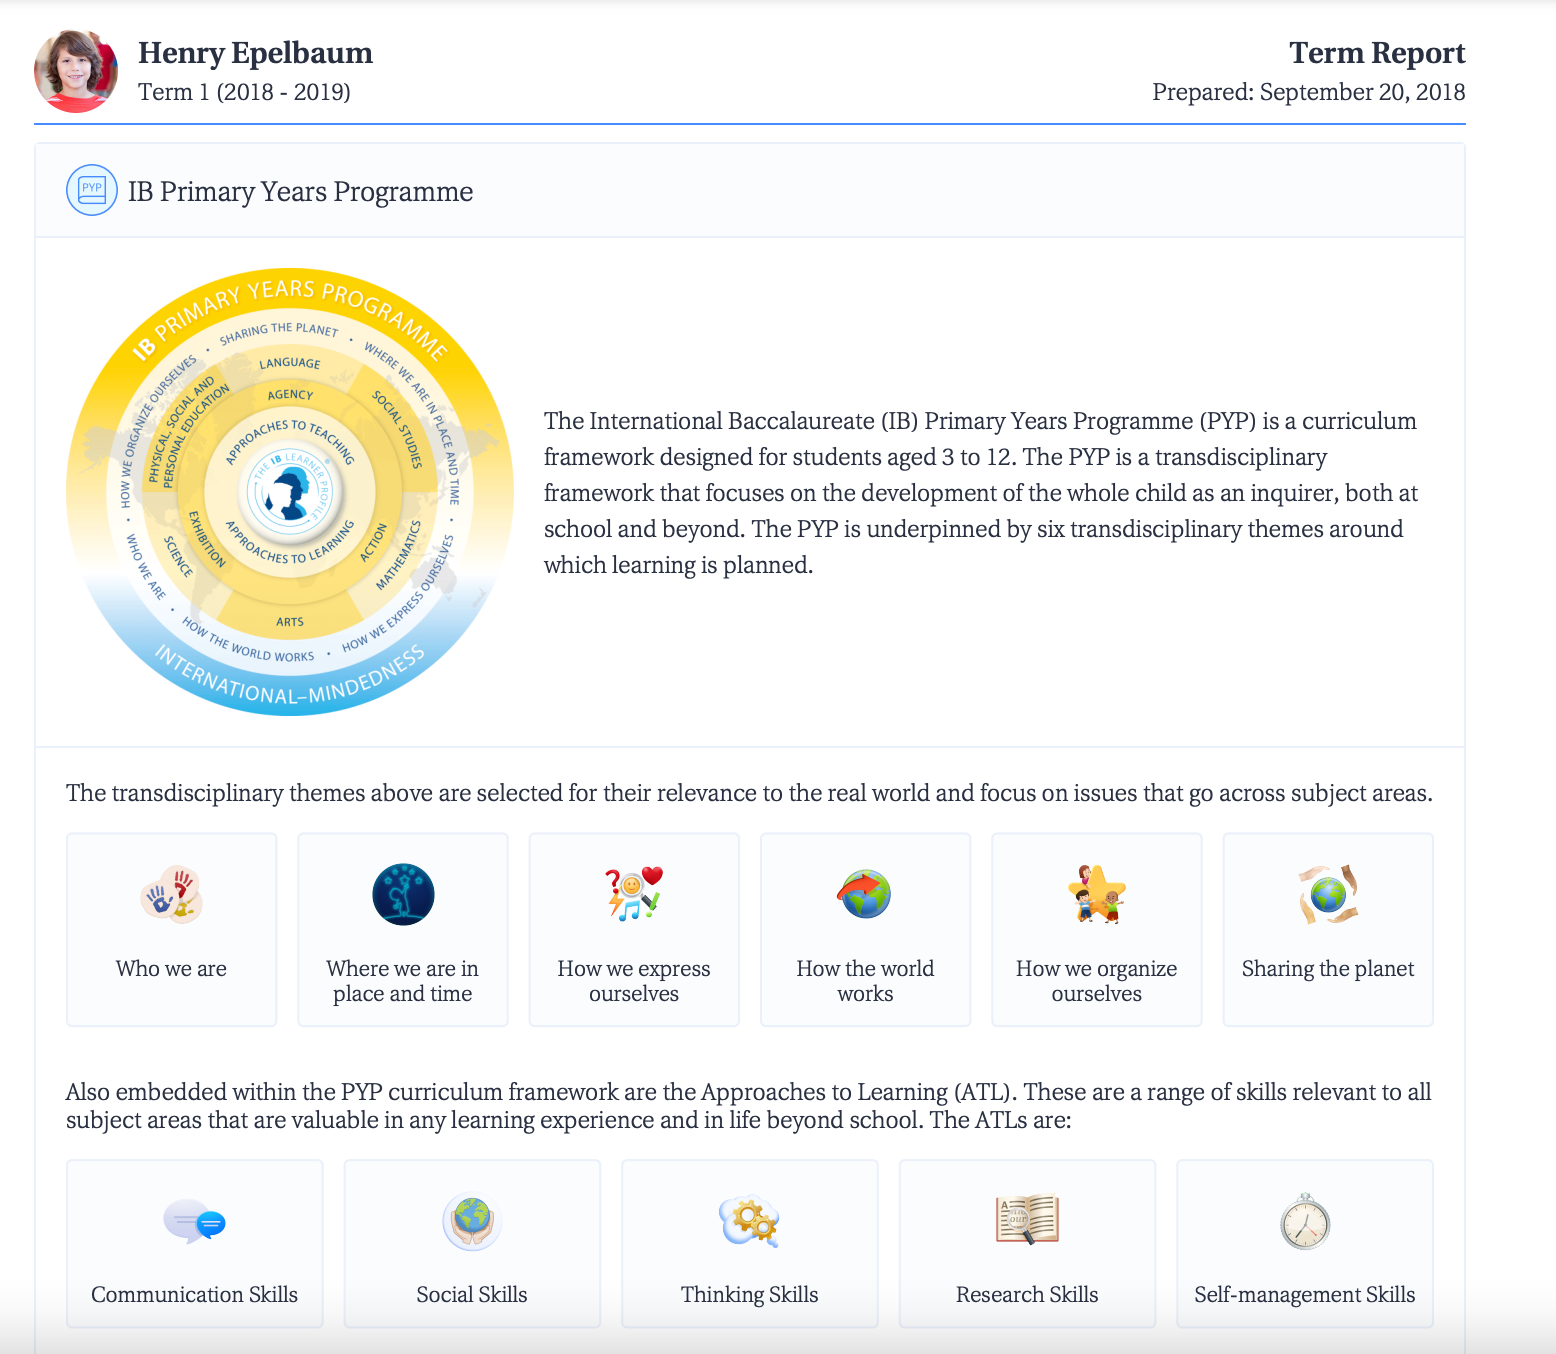Click the How the world works globe icon
Image resolution: width=1556 pixels, height=1354 pixels.
coord(865,894)
